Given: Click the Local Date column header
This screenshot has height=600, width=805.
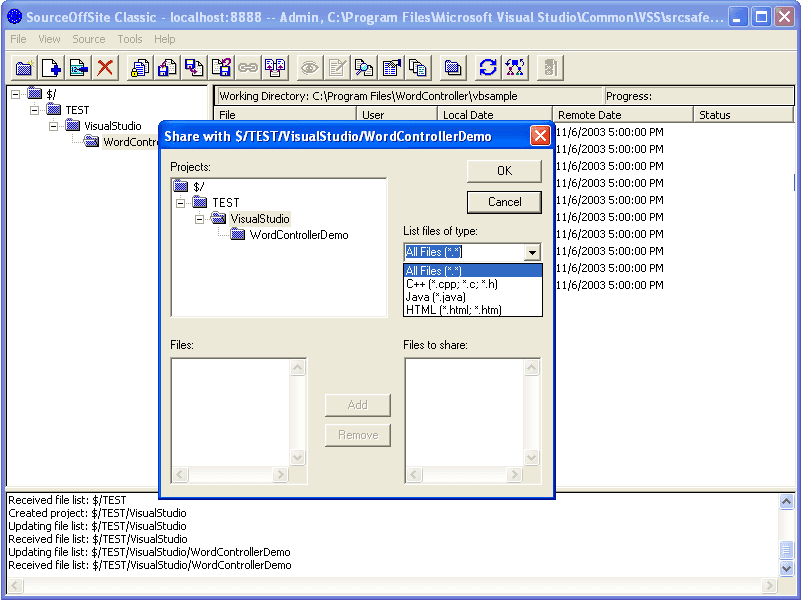Looking at the screenshot, I should 494,115.
